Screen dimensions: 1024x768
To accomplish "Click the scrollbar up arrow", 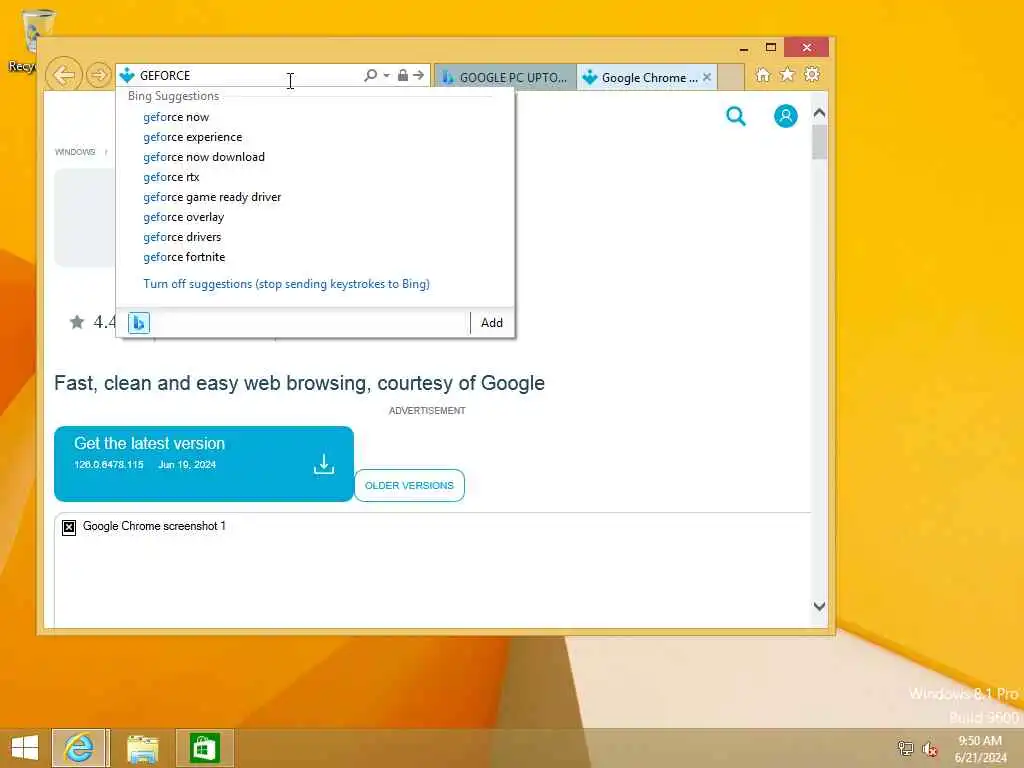I will 820,112.
